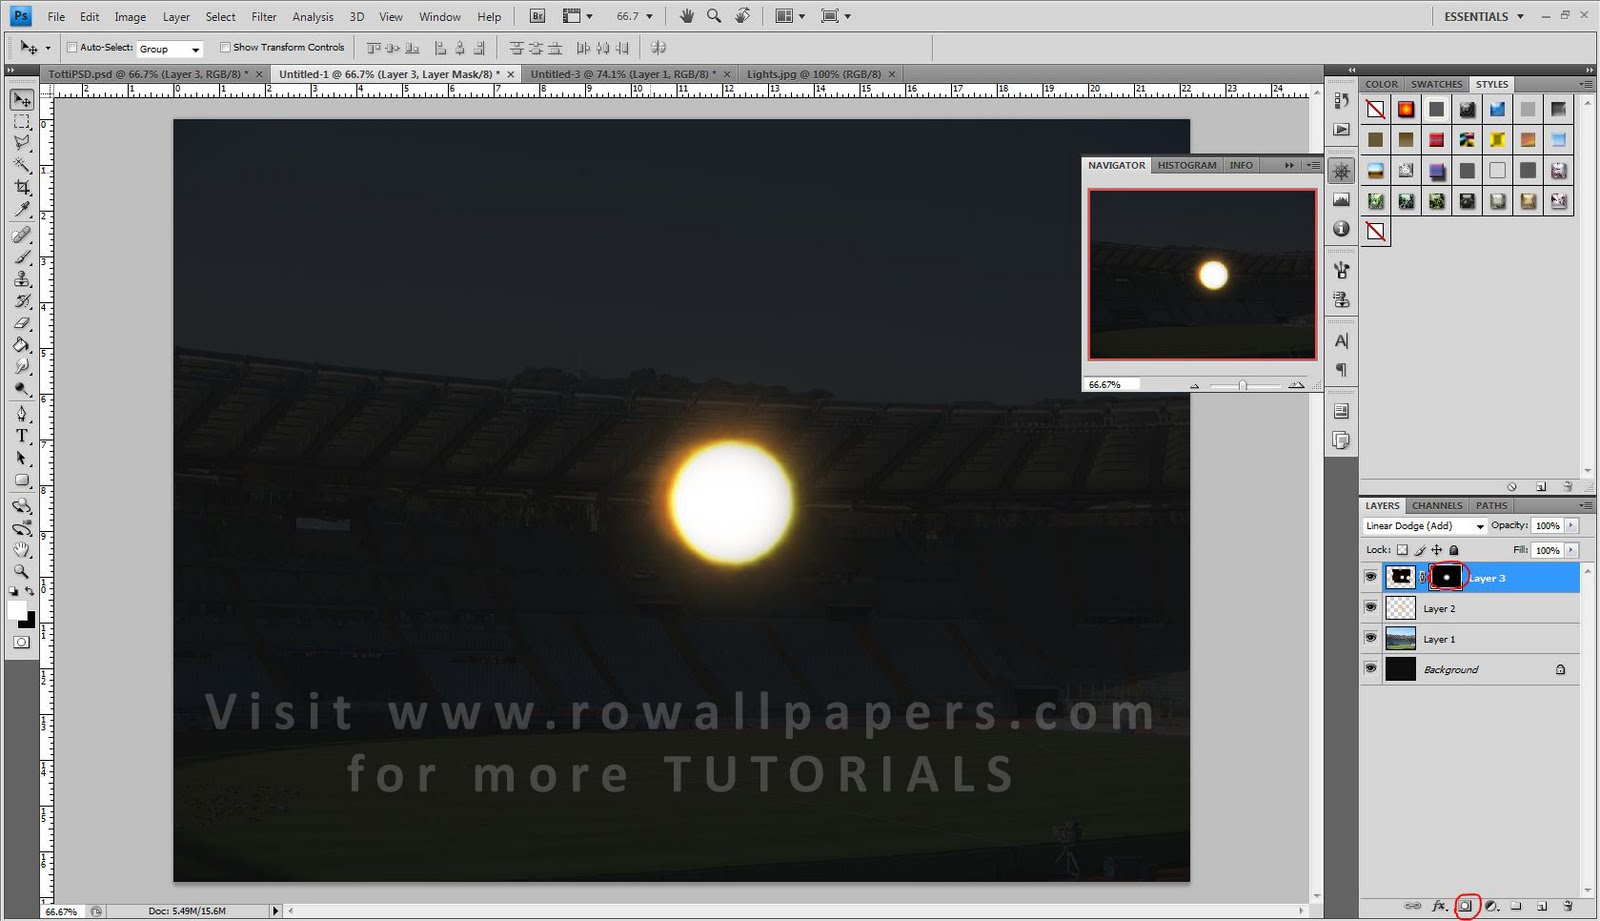The width and height of the screenshot is (1600, 921).
Task: Click the Add Layer Mask icon
Action: pos(1466,906)
